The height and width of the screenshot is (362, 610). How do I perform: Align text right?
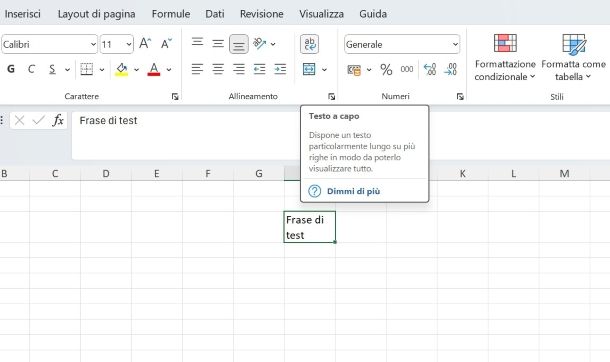click(238, 69)
